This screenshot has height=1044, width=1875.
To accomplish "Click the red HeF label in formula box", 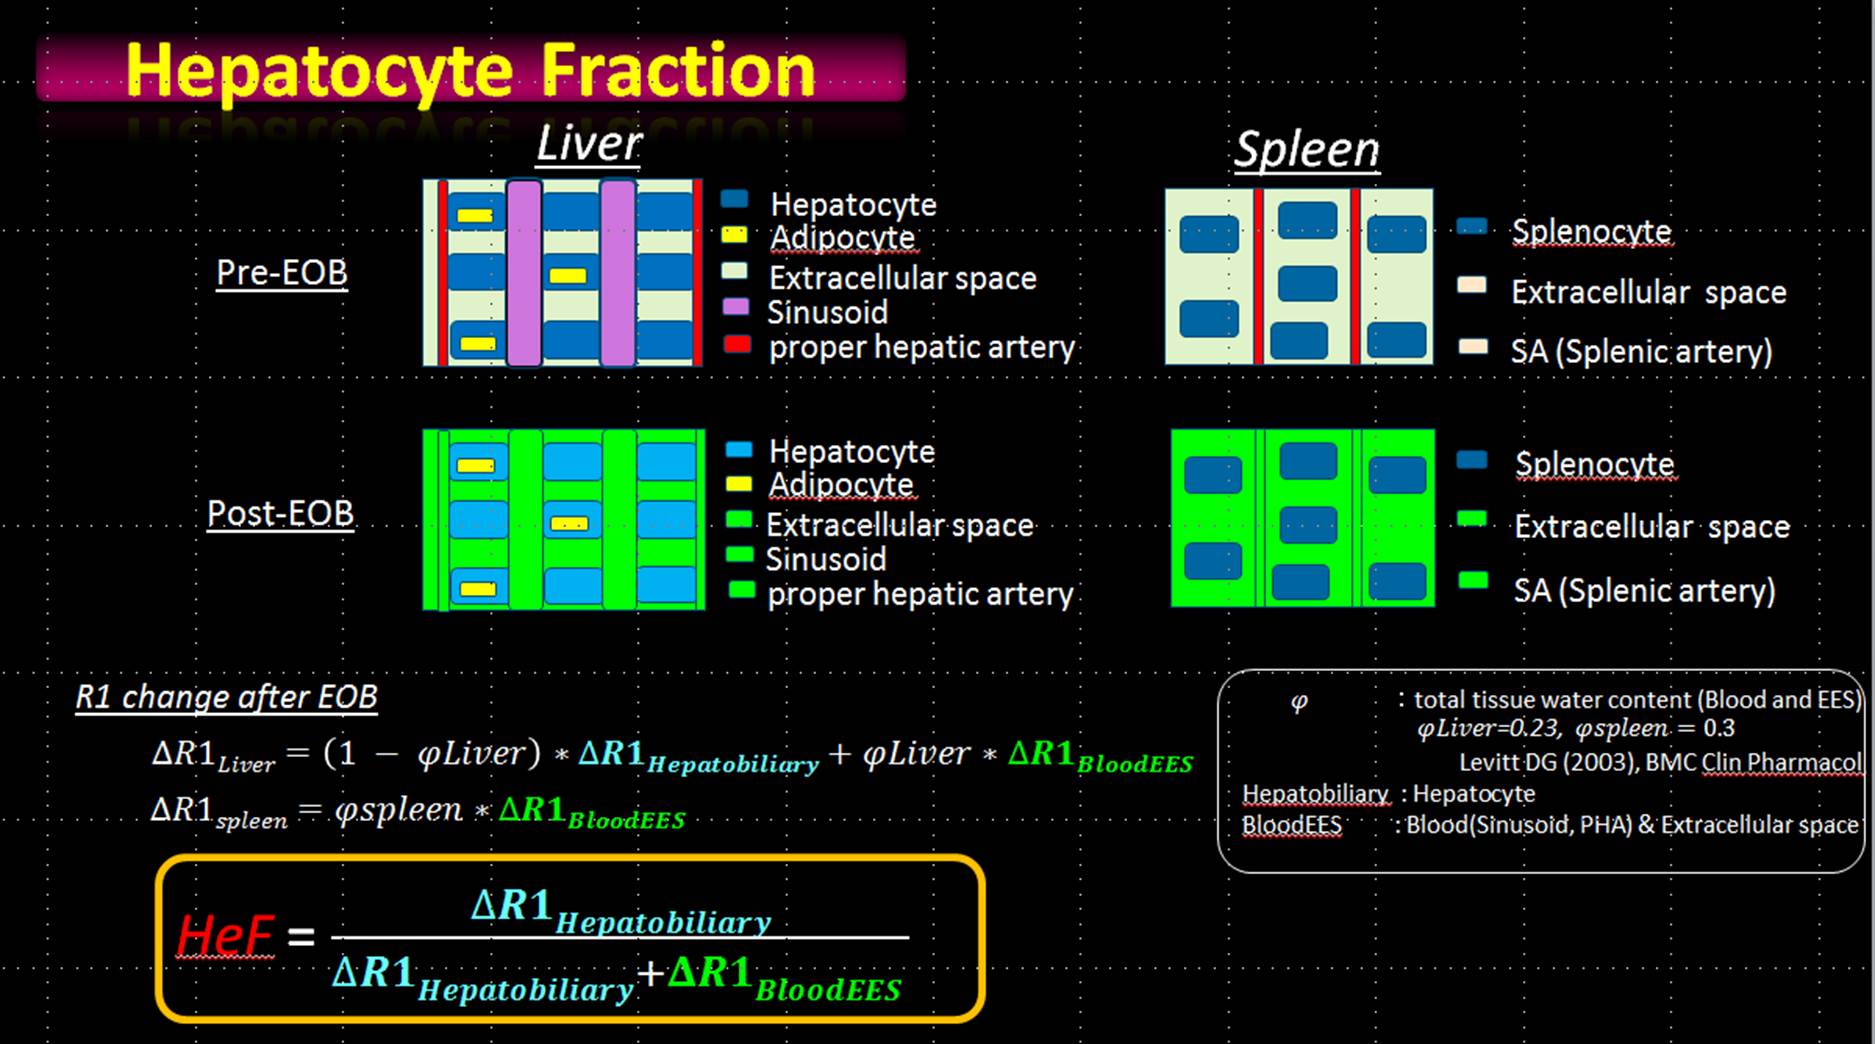I will (224, 936).
